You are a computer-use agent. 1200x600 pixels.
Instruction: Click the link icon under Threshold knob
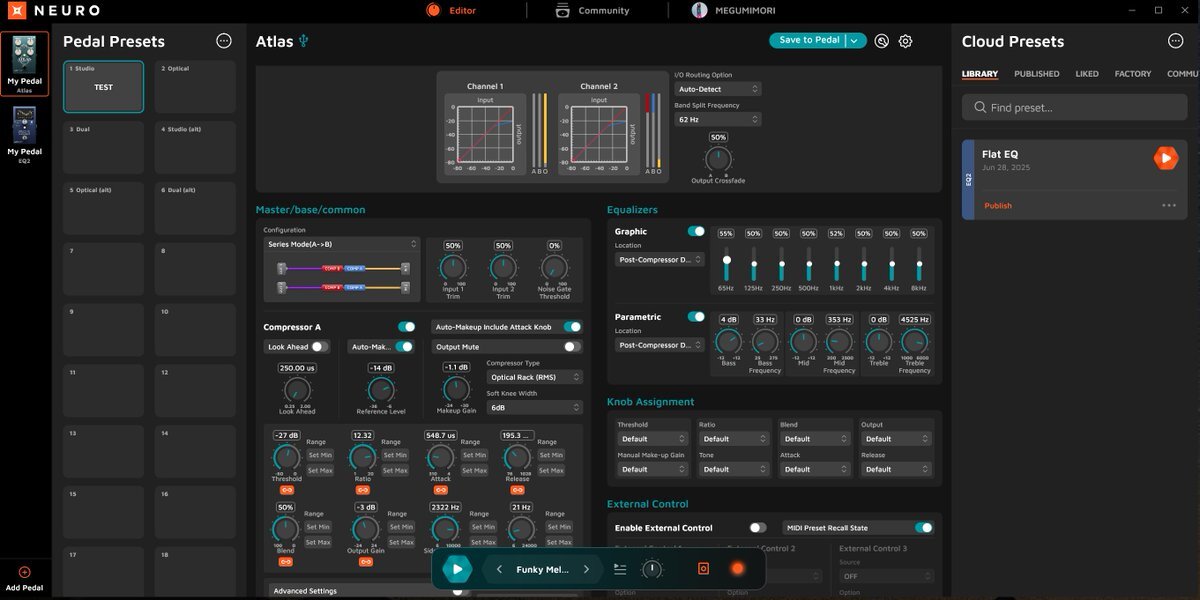[287, 490]
